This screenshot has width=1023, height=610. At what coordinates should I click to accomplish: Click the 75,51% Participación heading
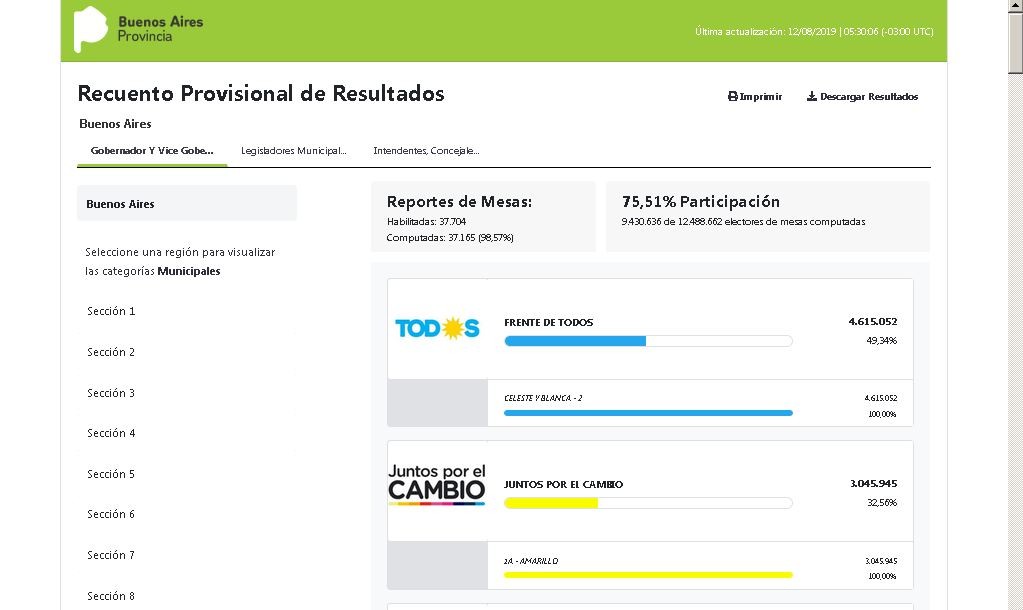(701, 202)
